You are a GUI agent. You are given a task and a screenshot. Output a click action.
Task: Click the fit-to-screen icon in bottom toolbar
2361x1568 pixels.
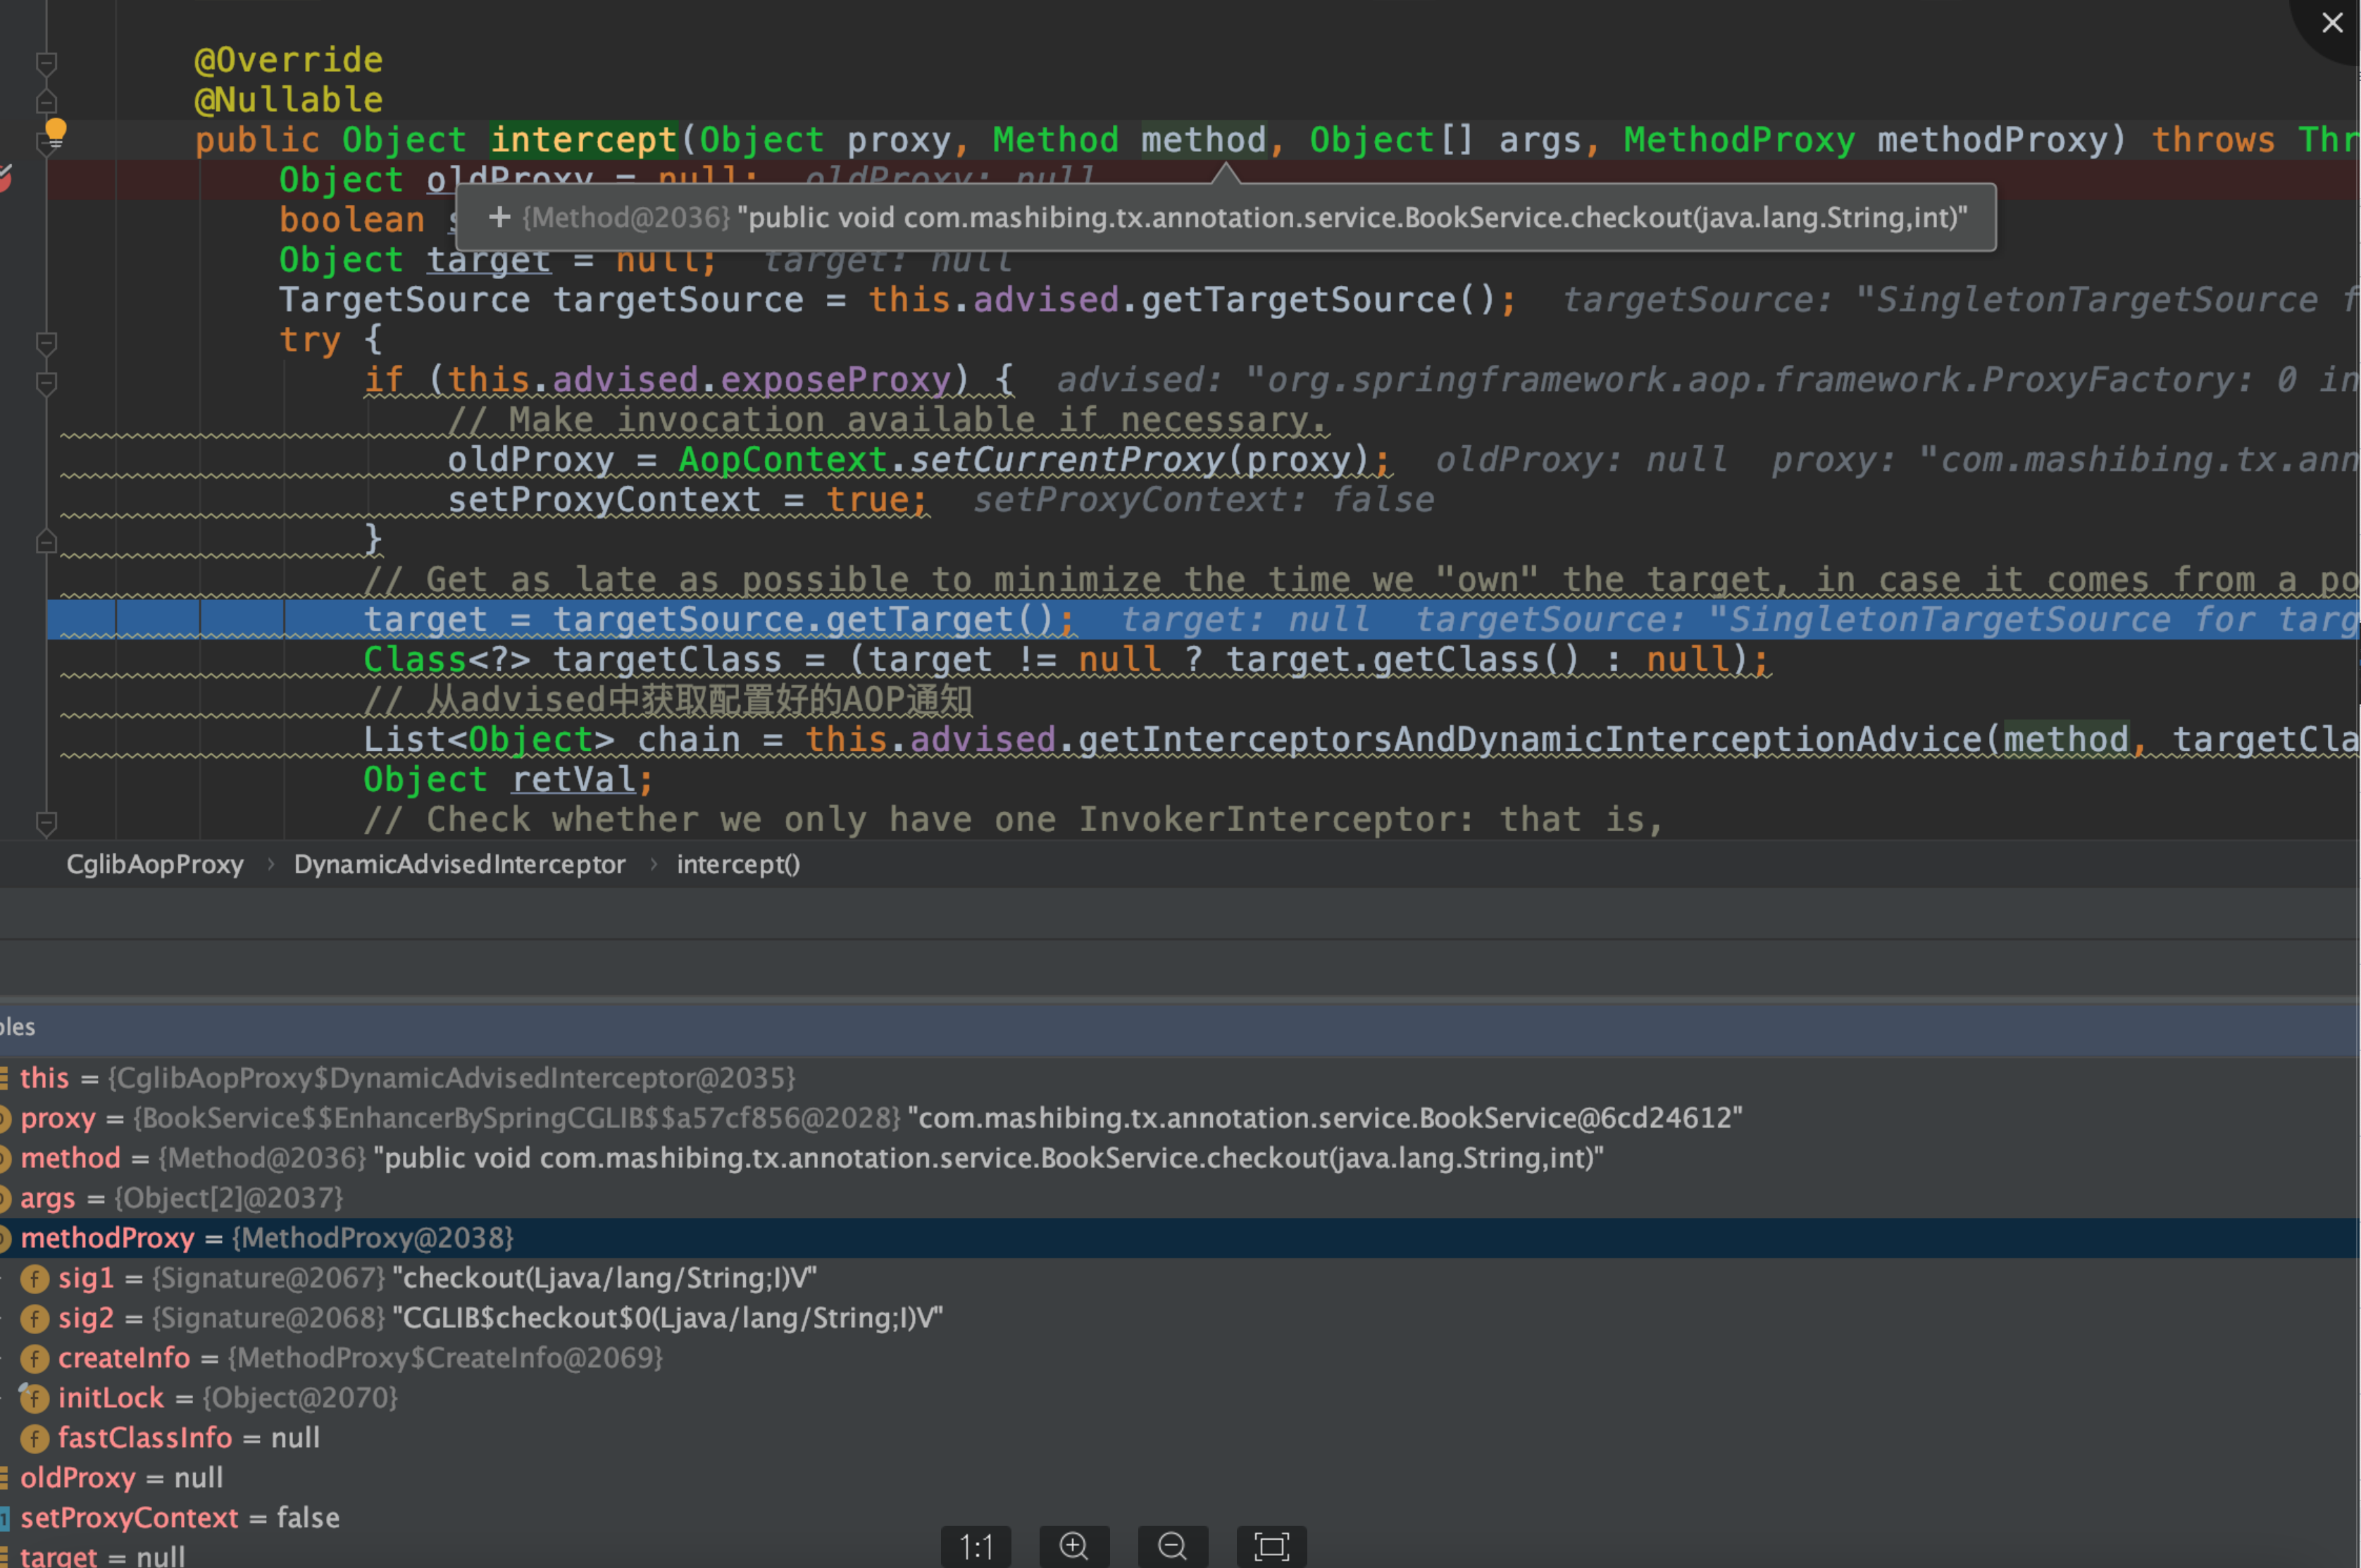(x=1271, y=1546)
